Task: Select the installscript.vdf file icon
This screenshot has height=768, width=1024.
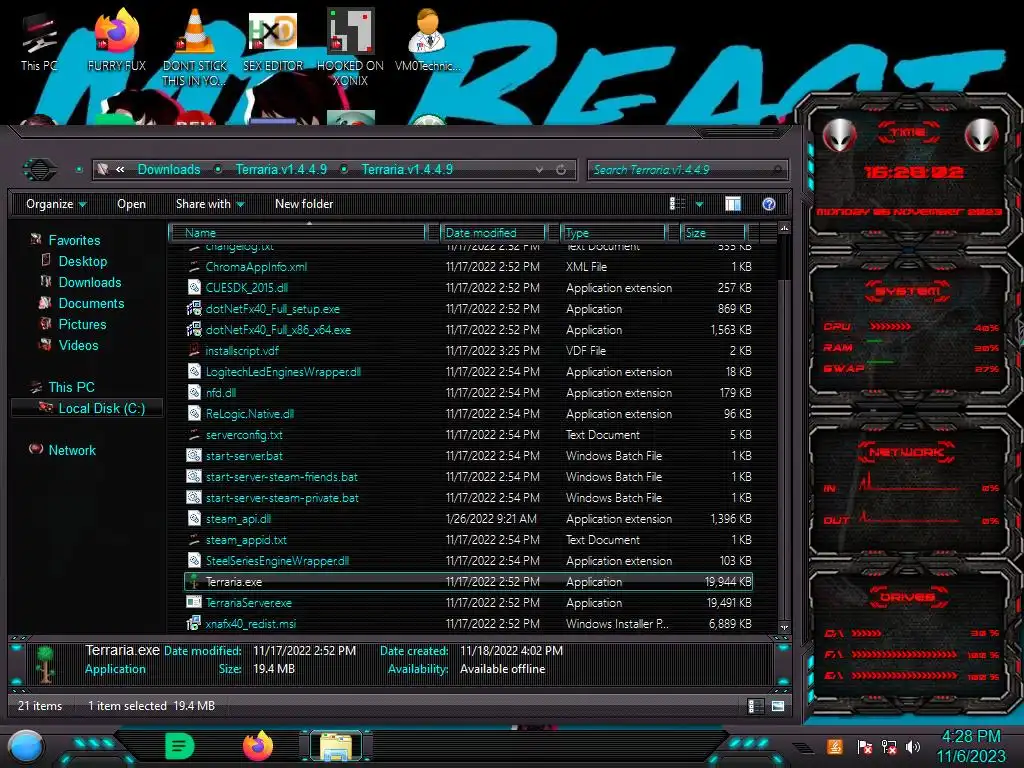Action: 194,350
